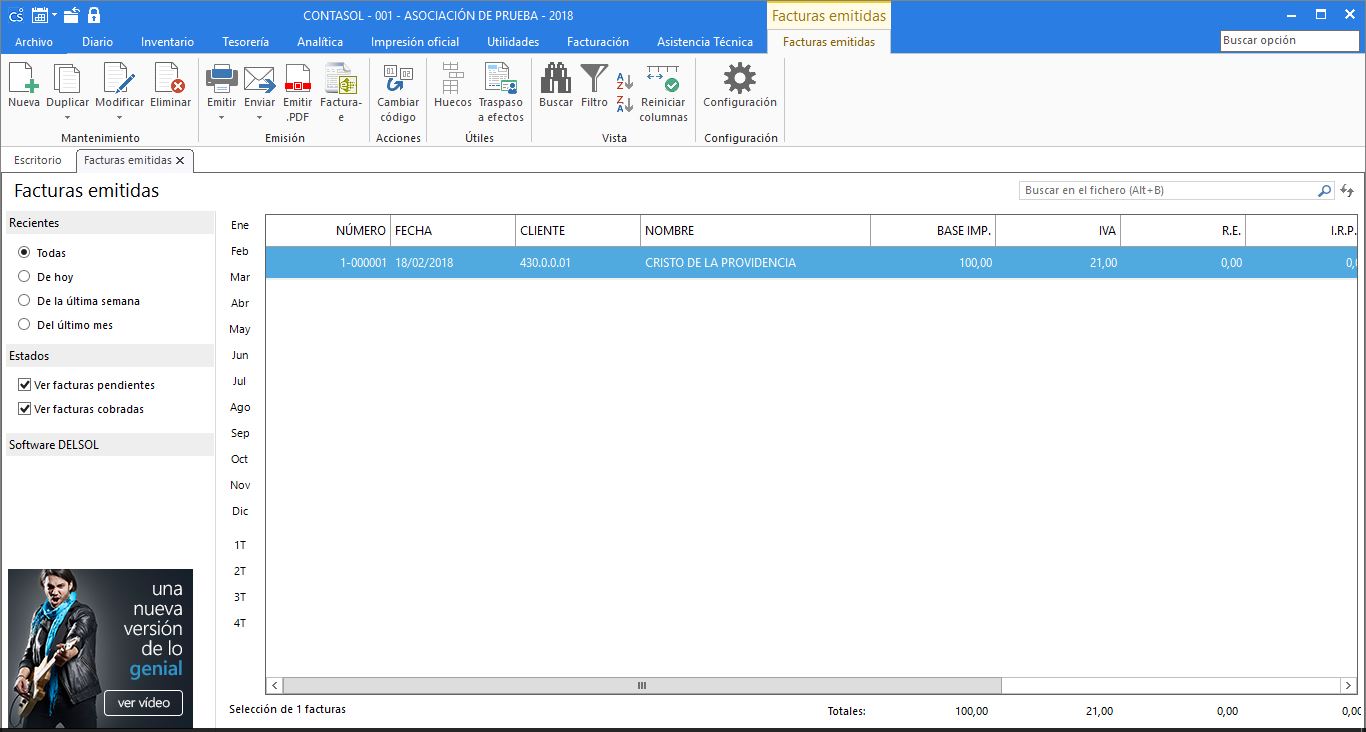Image resolution: width=1366 pixels, height=732 pixels.
Task: Open the Analítica ribbon tab
Action: (320, 42)
